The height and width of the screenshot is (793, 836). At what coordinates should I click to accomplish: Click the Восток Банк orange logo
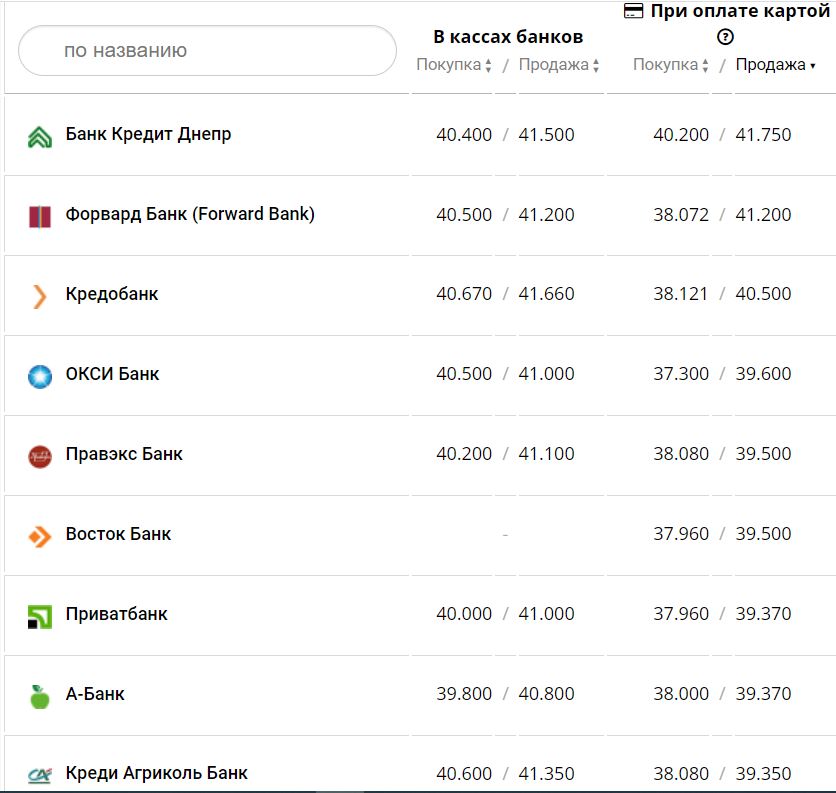(39, 536)
